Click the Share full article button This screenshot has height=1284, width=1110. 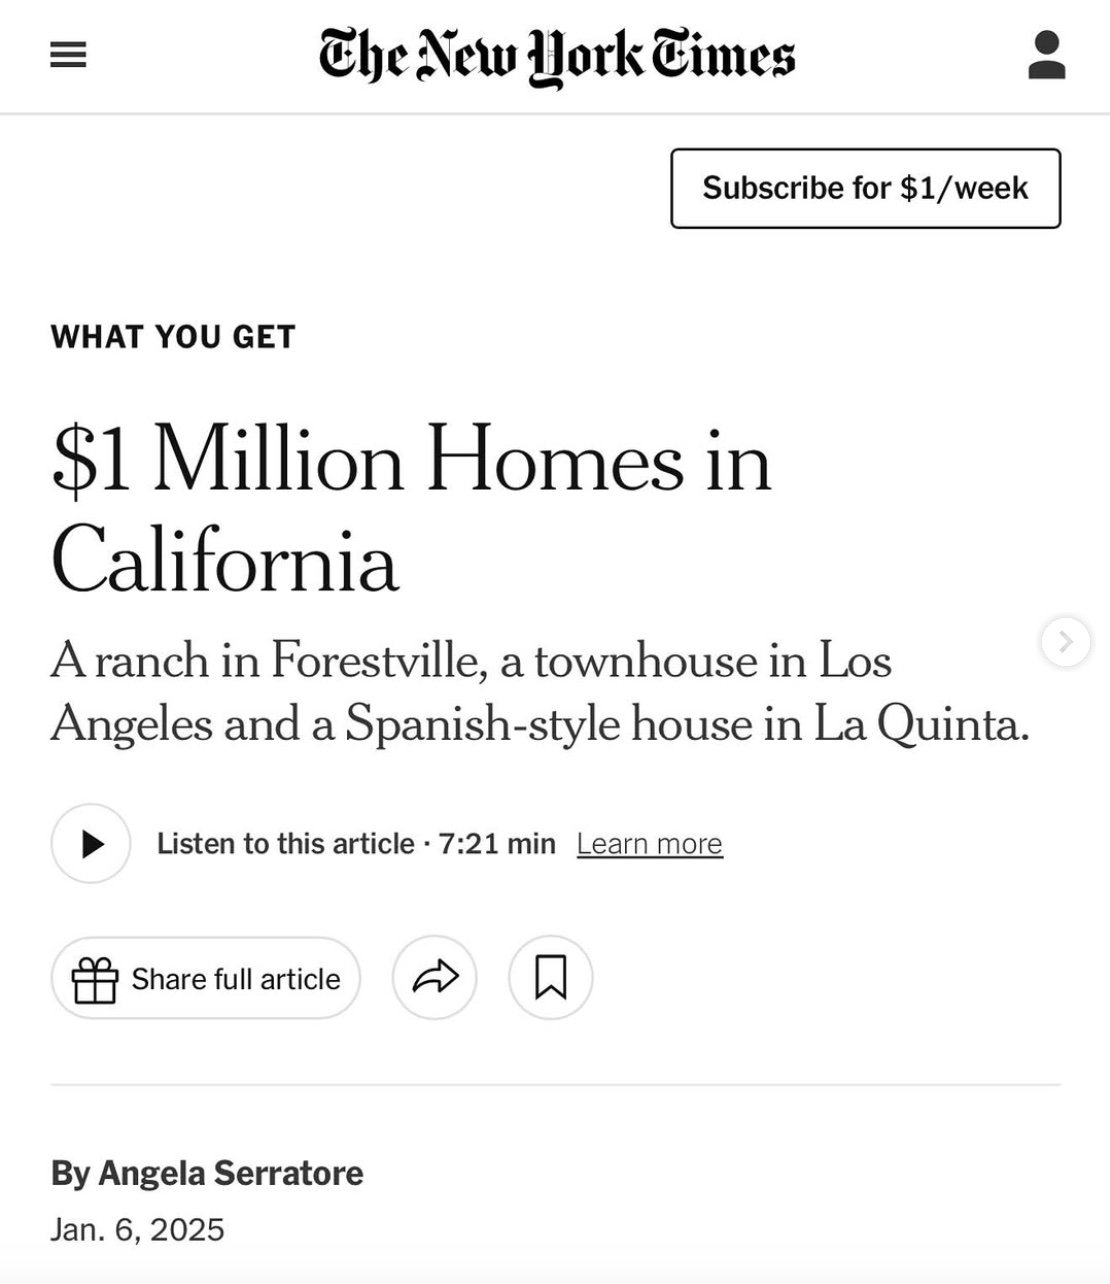[x=205, y=978]
